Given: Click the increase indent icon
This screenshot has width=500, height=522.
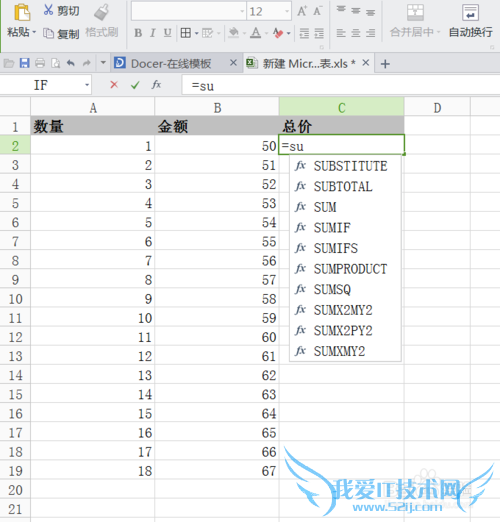Looking at the screenshot, I should [x=319, y=33].
